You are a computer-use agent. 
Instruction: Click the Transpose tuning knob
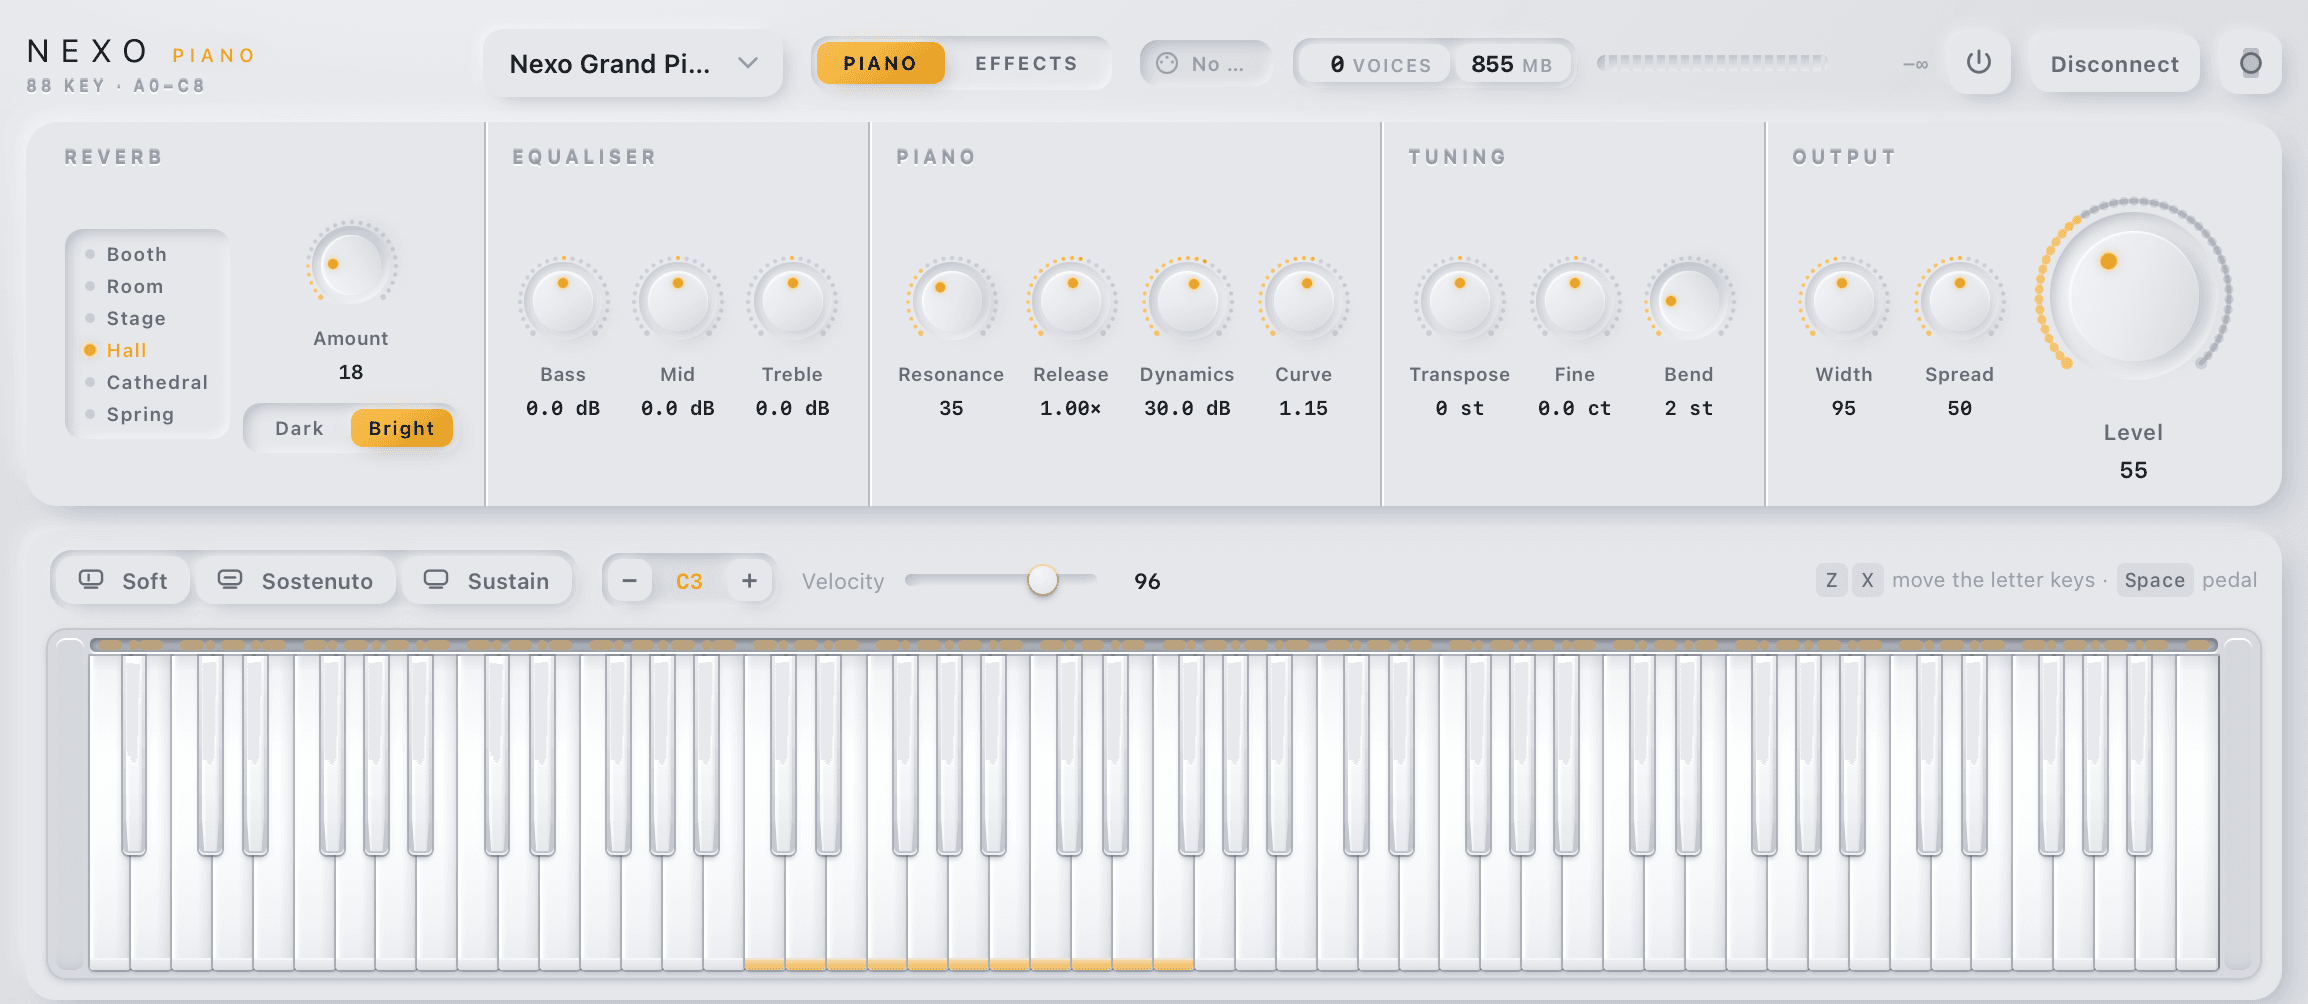click(x=1459, y=300)
